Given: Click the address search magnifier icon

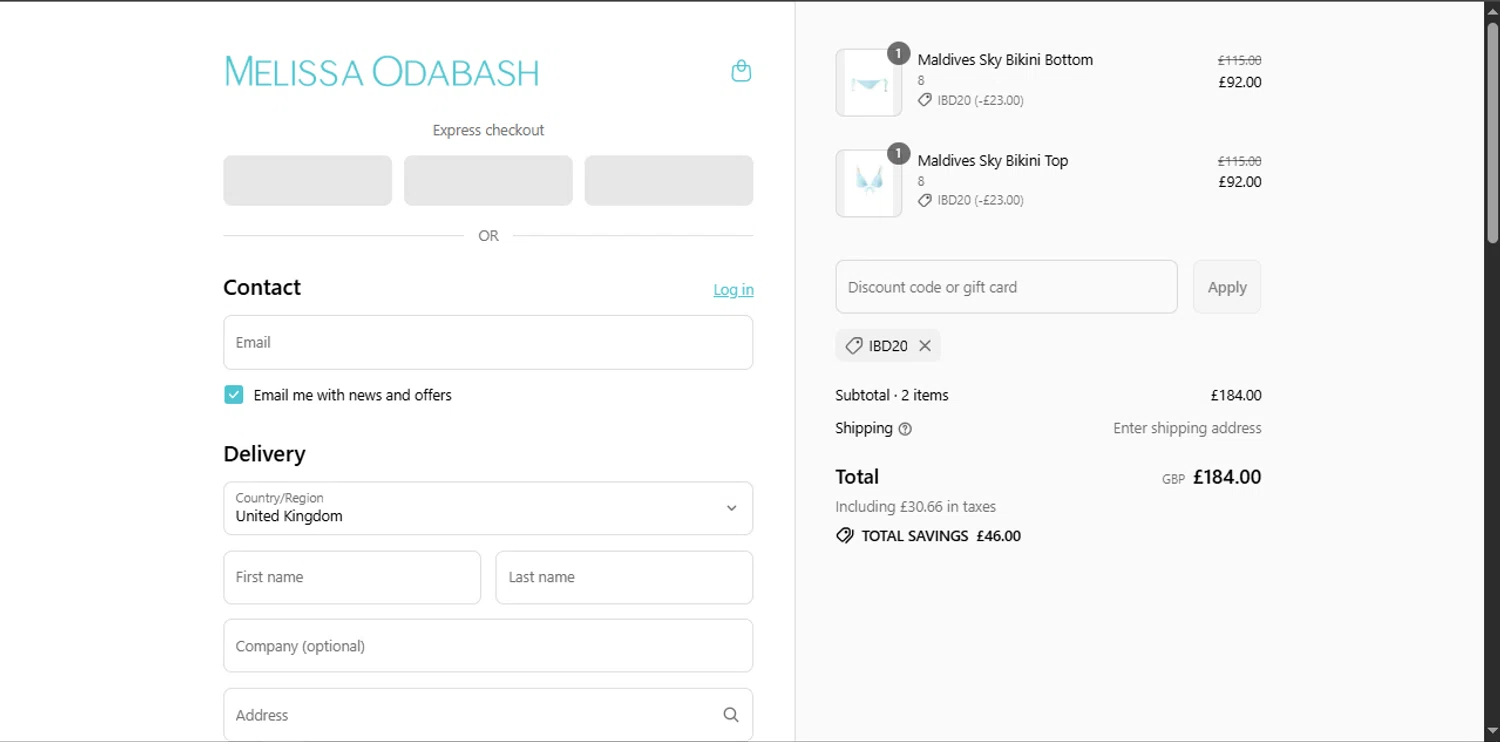Looking at the screenshot, I should 731,715.
